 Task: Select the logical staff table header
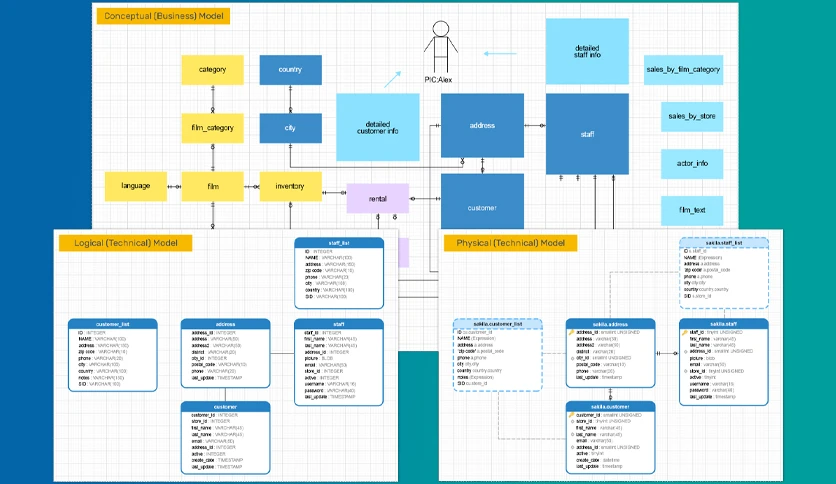[x=339, y=324]
